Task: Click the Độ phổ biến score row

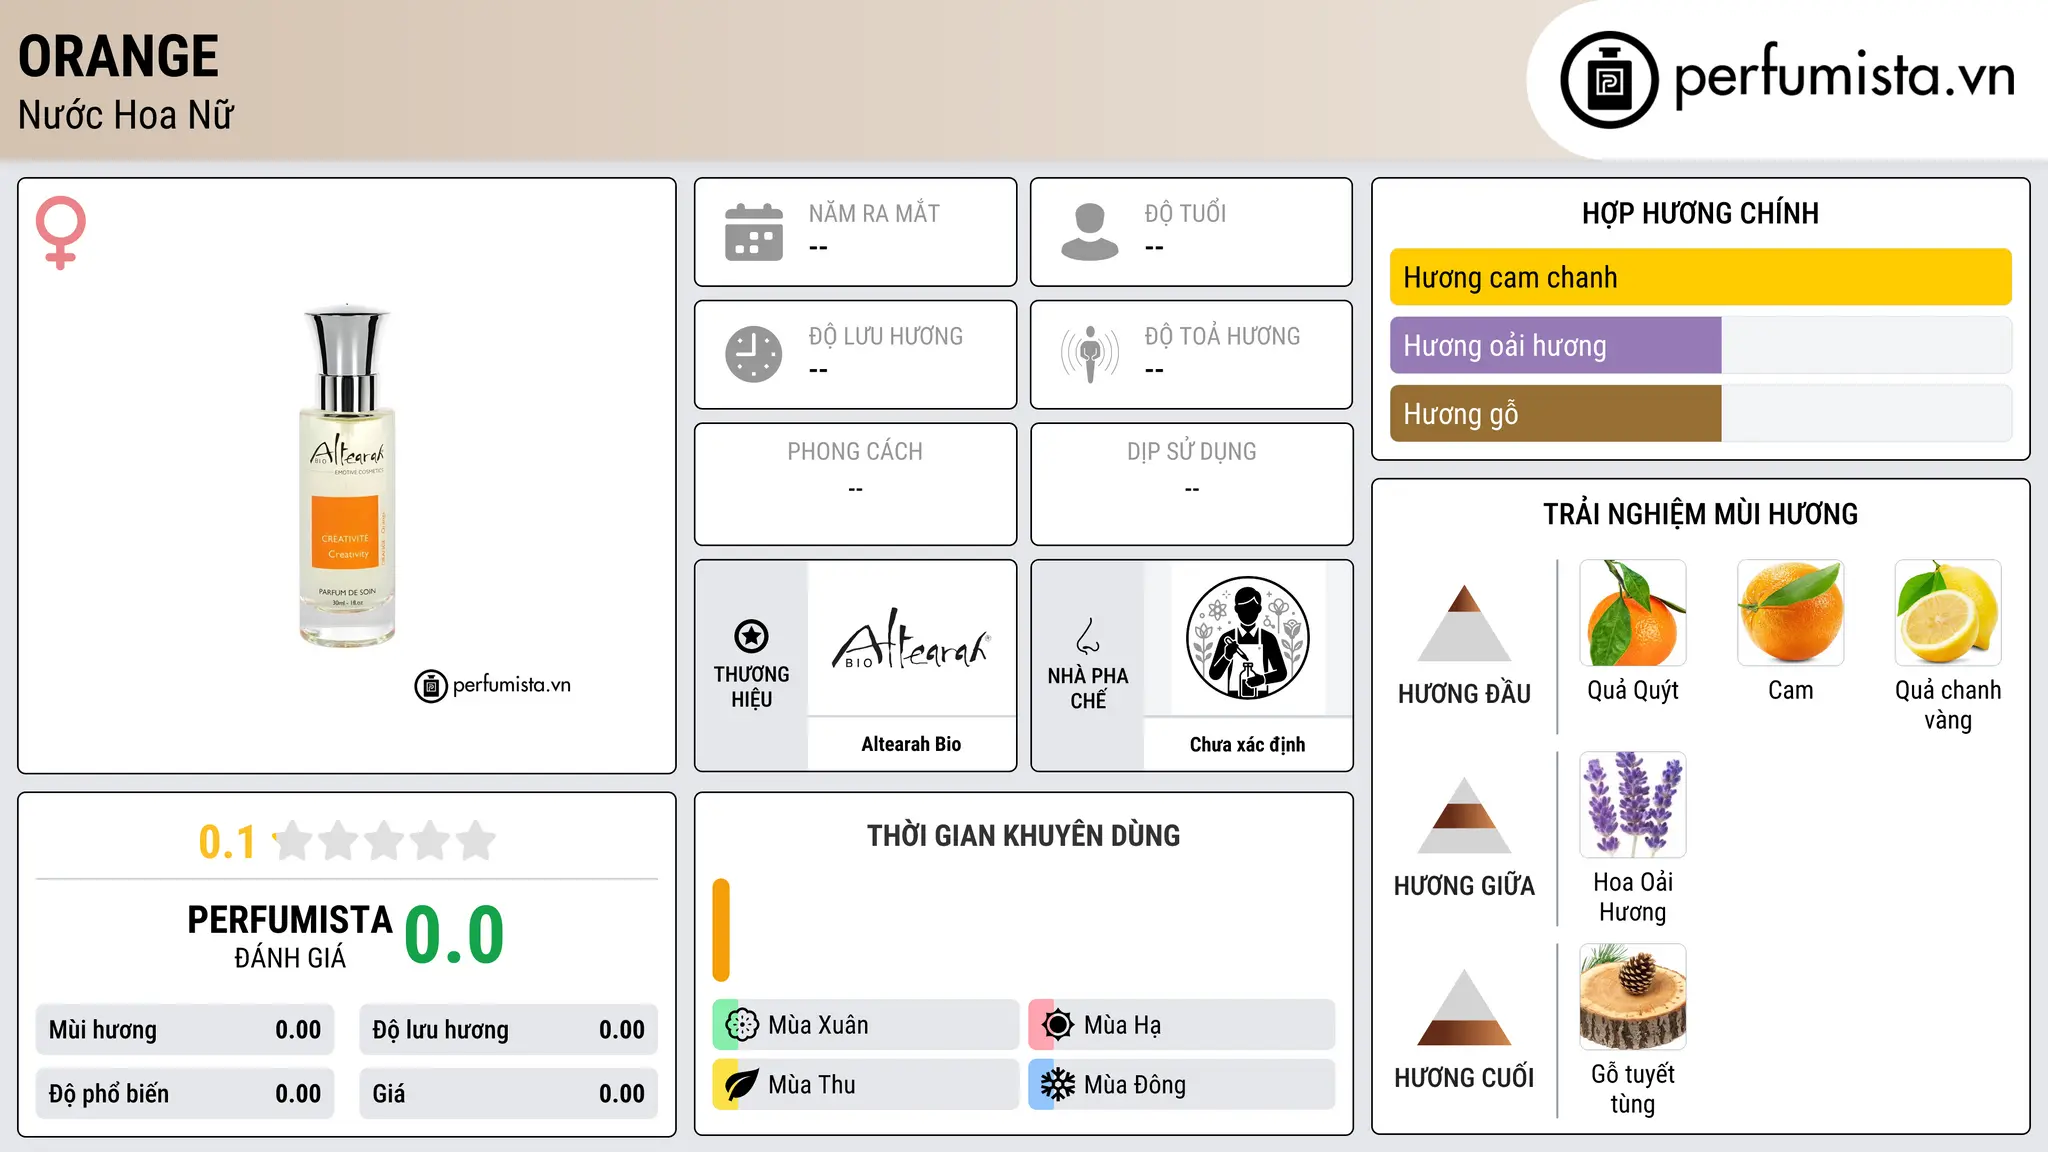Action: tap(185, 1094)
